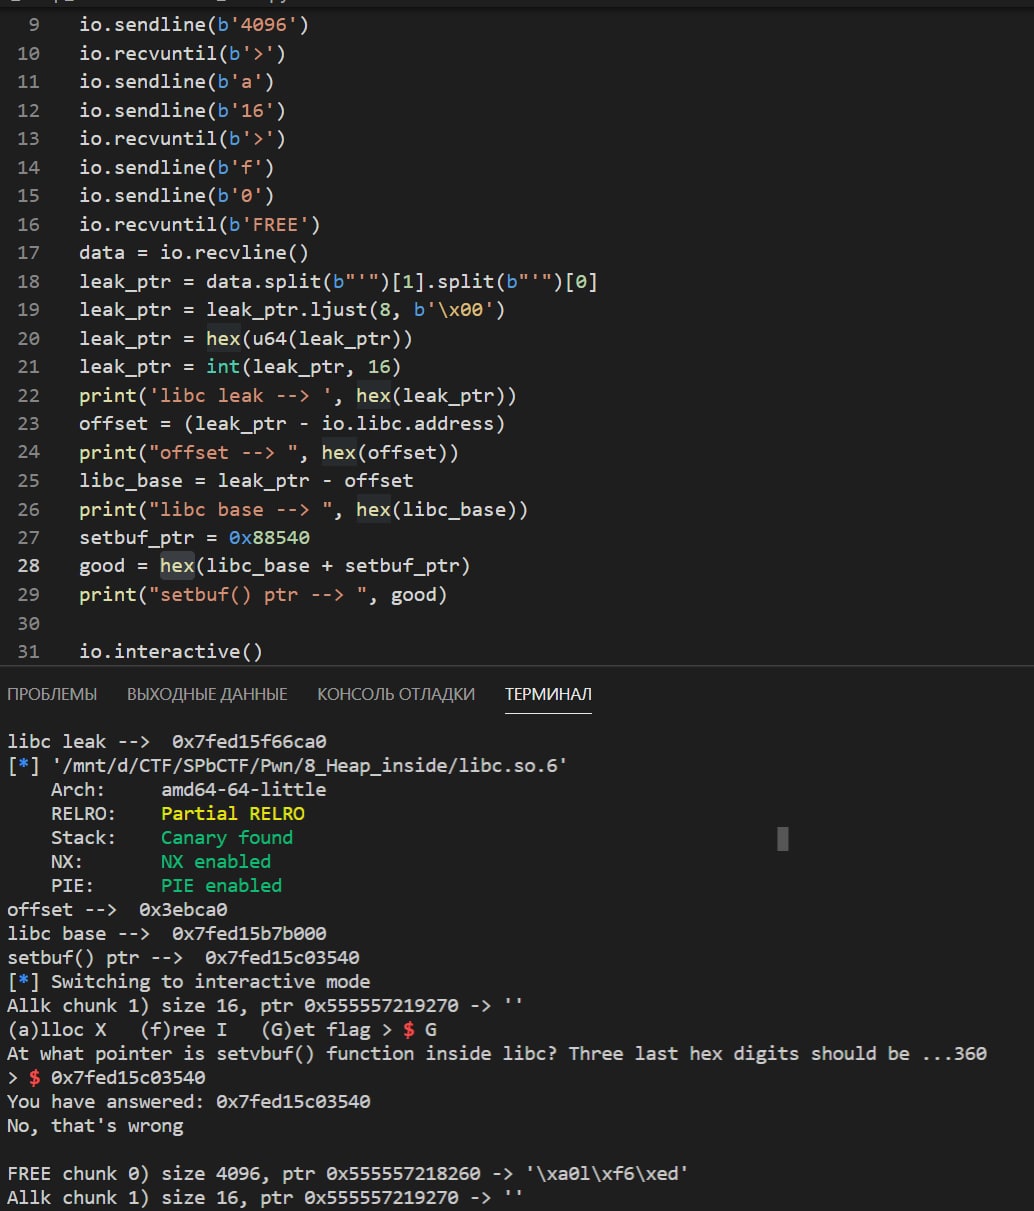Select the ТЕРМИНАЛ tab
The image size is (1034, 1211).
point(548,694)
